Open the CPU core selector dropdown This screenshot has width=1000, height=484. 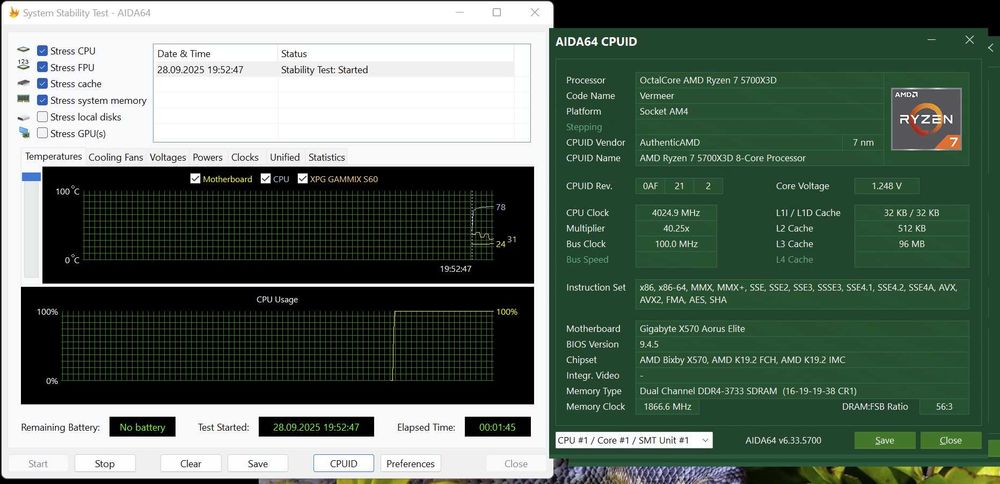click(x=633, y=440)
